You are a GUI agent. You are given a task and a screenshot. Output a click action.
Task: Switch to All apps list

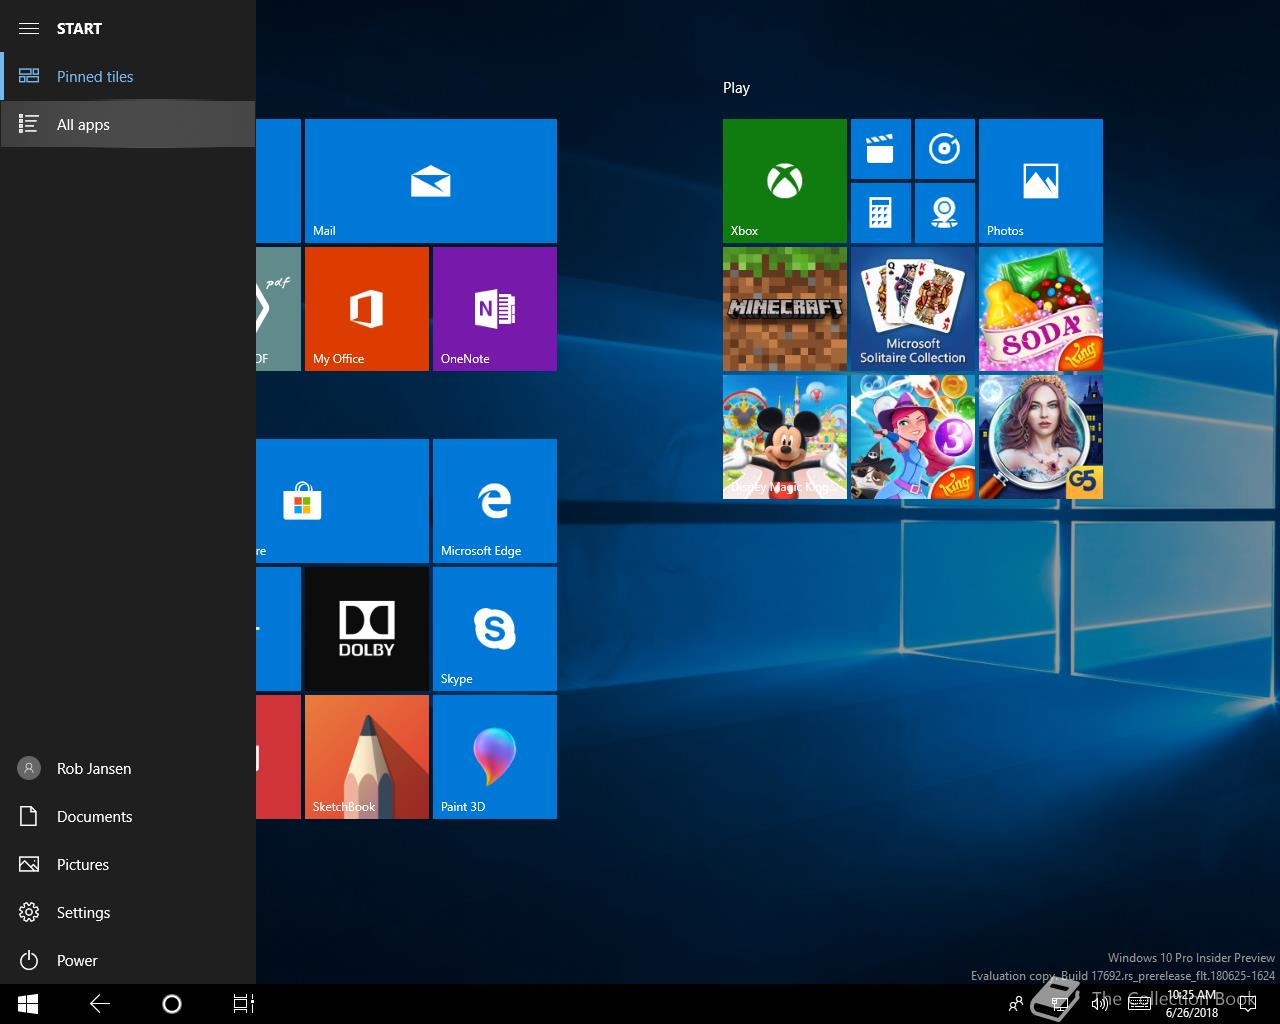pyautogui.click(x=128, y=124)
